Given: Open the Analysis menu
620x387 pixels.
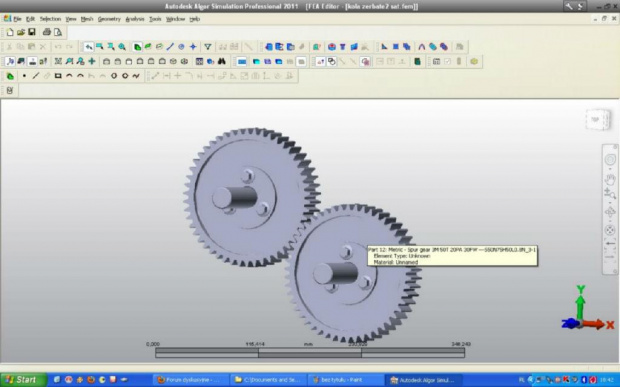Looking at the screenshot, I should pyautogui.click(x=134, y=19).
